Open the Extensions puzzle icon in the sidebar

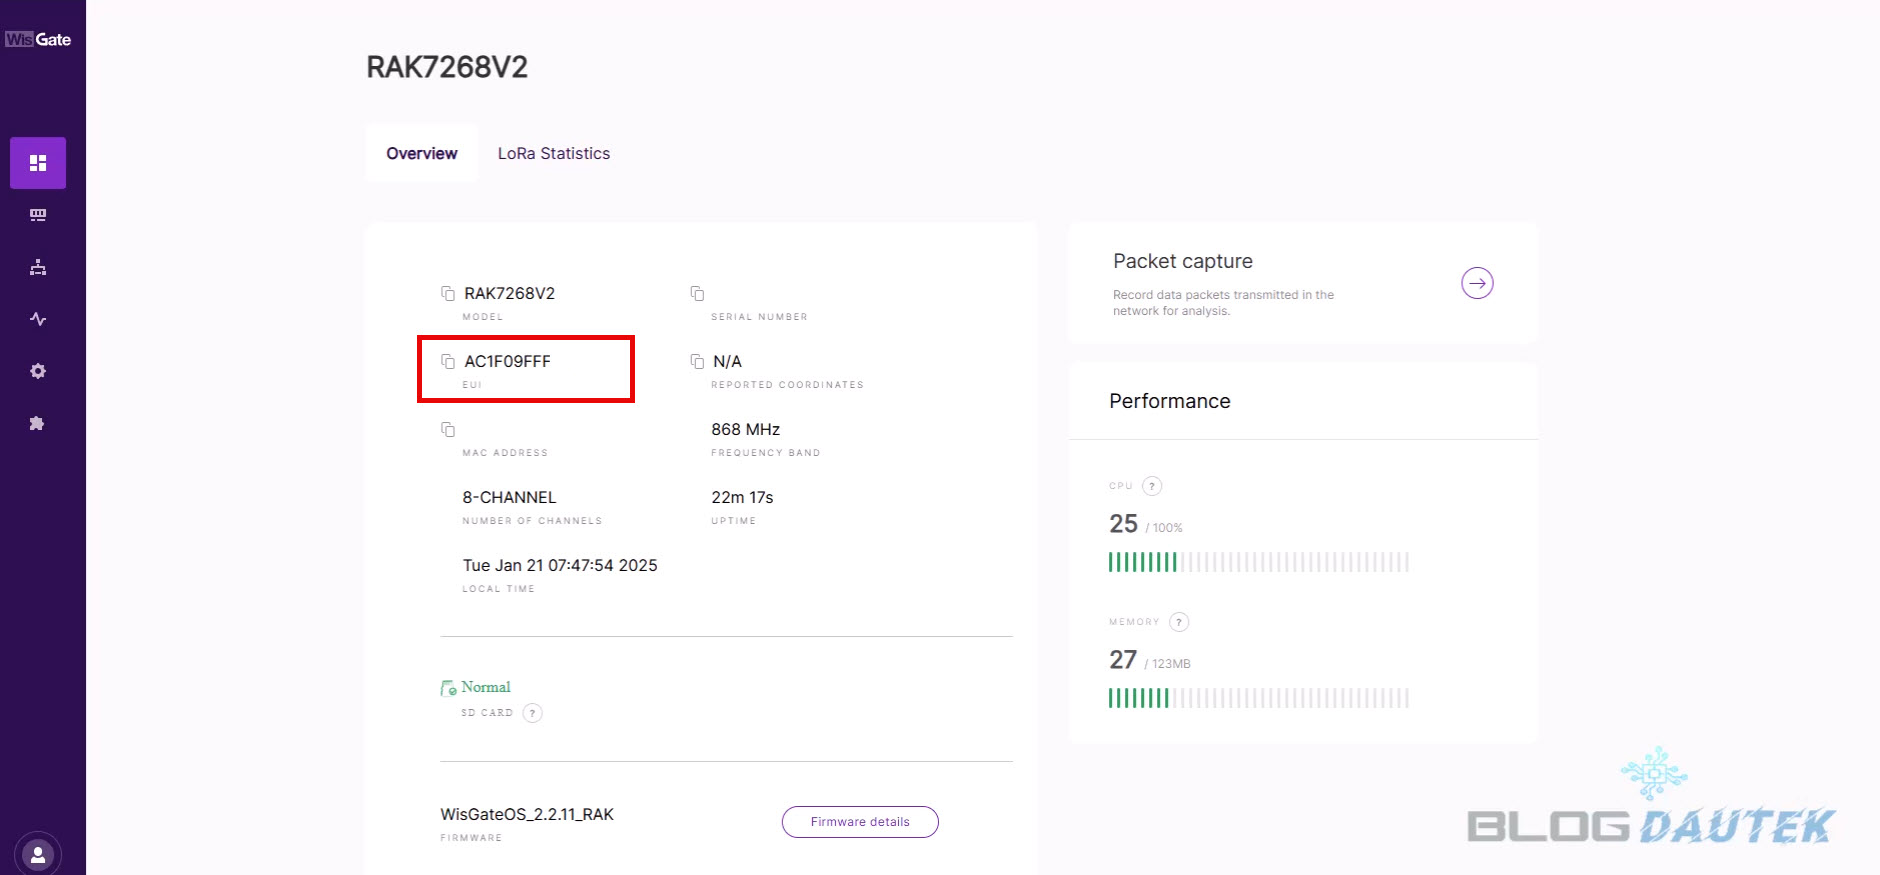point(38,423)
